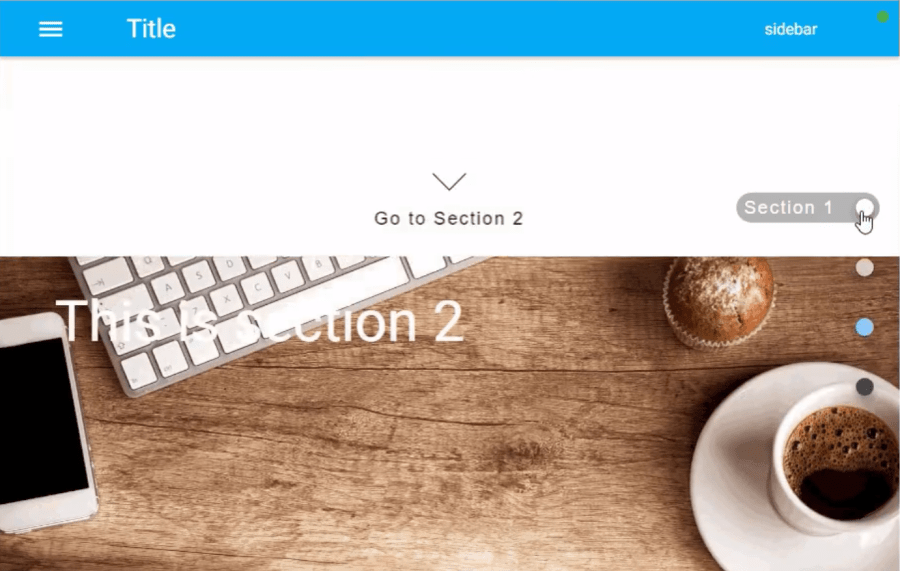Open the hamburger menu icon

[51, 29]
